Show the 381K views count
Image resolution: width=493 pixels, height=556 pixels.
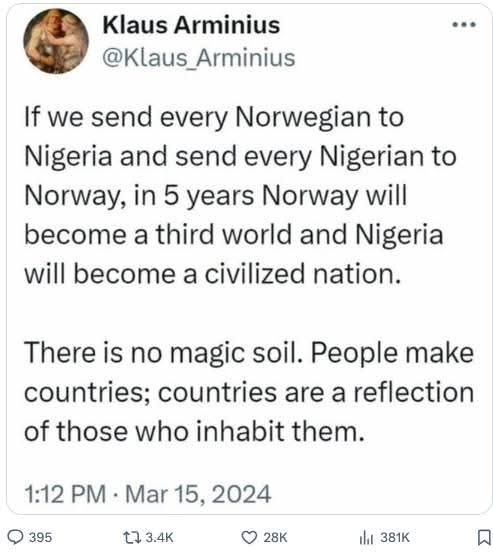pyautogui.click(x=395, y=537)
